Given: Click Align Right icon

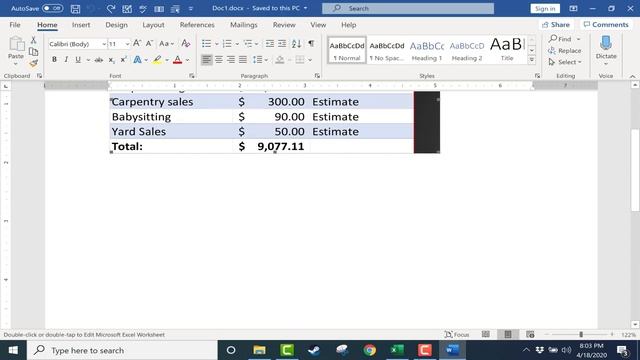Looking at the screenshot, I should [x=231, y=60].
